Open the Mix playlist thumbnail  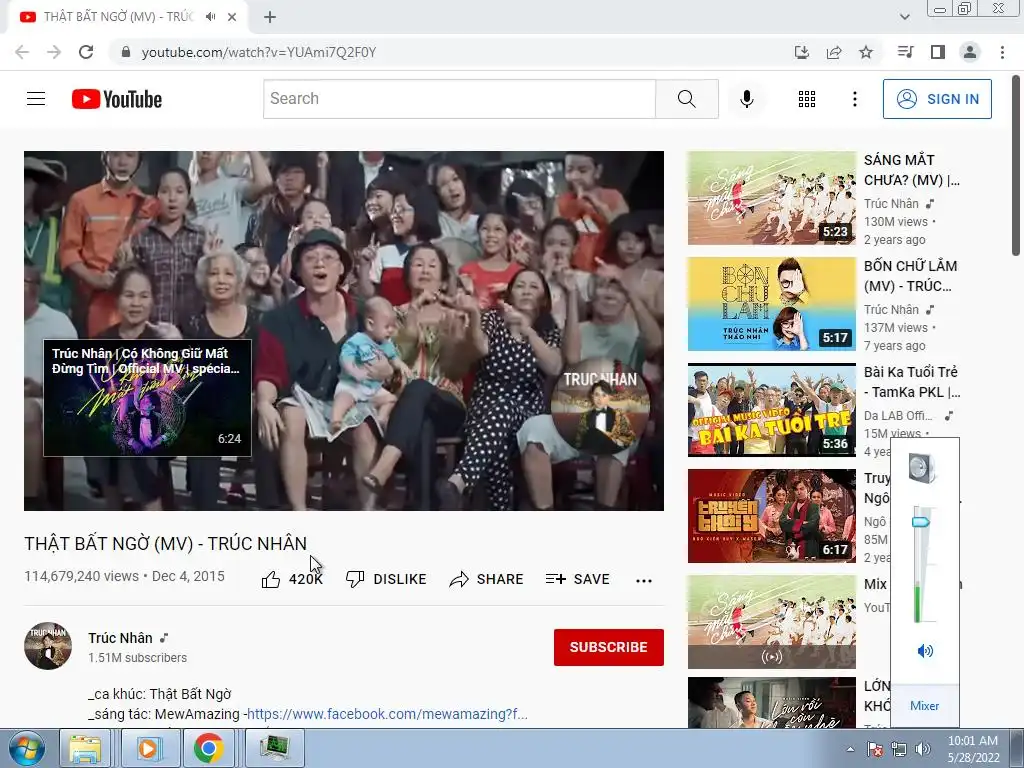[771, 622]
